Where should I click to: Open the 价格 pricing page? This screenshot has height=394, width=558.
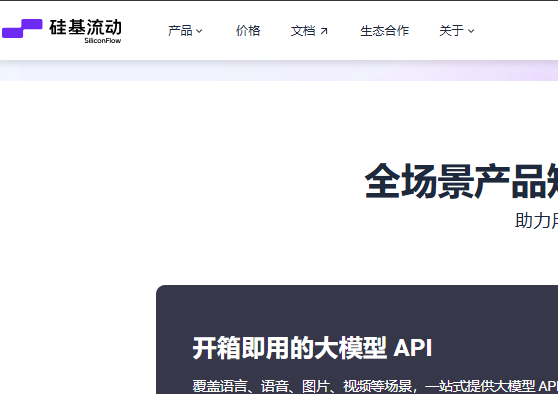(248, 31)
